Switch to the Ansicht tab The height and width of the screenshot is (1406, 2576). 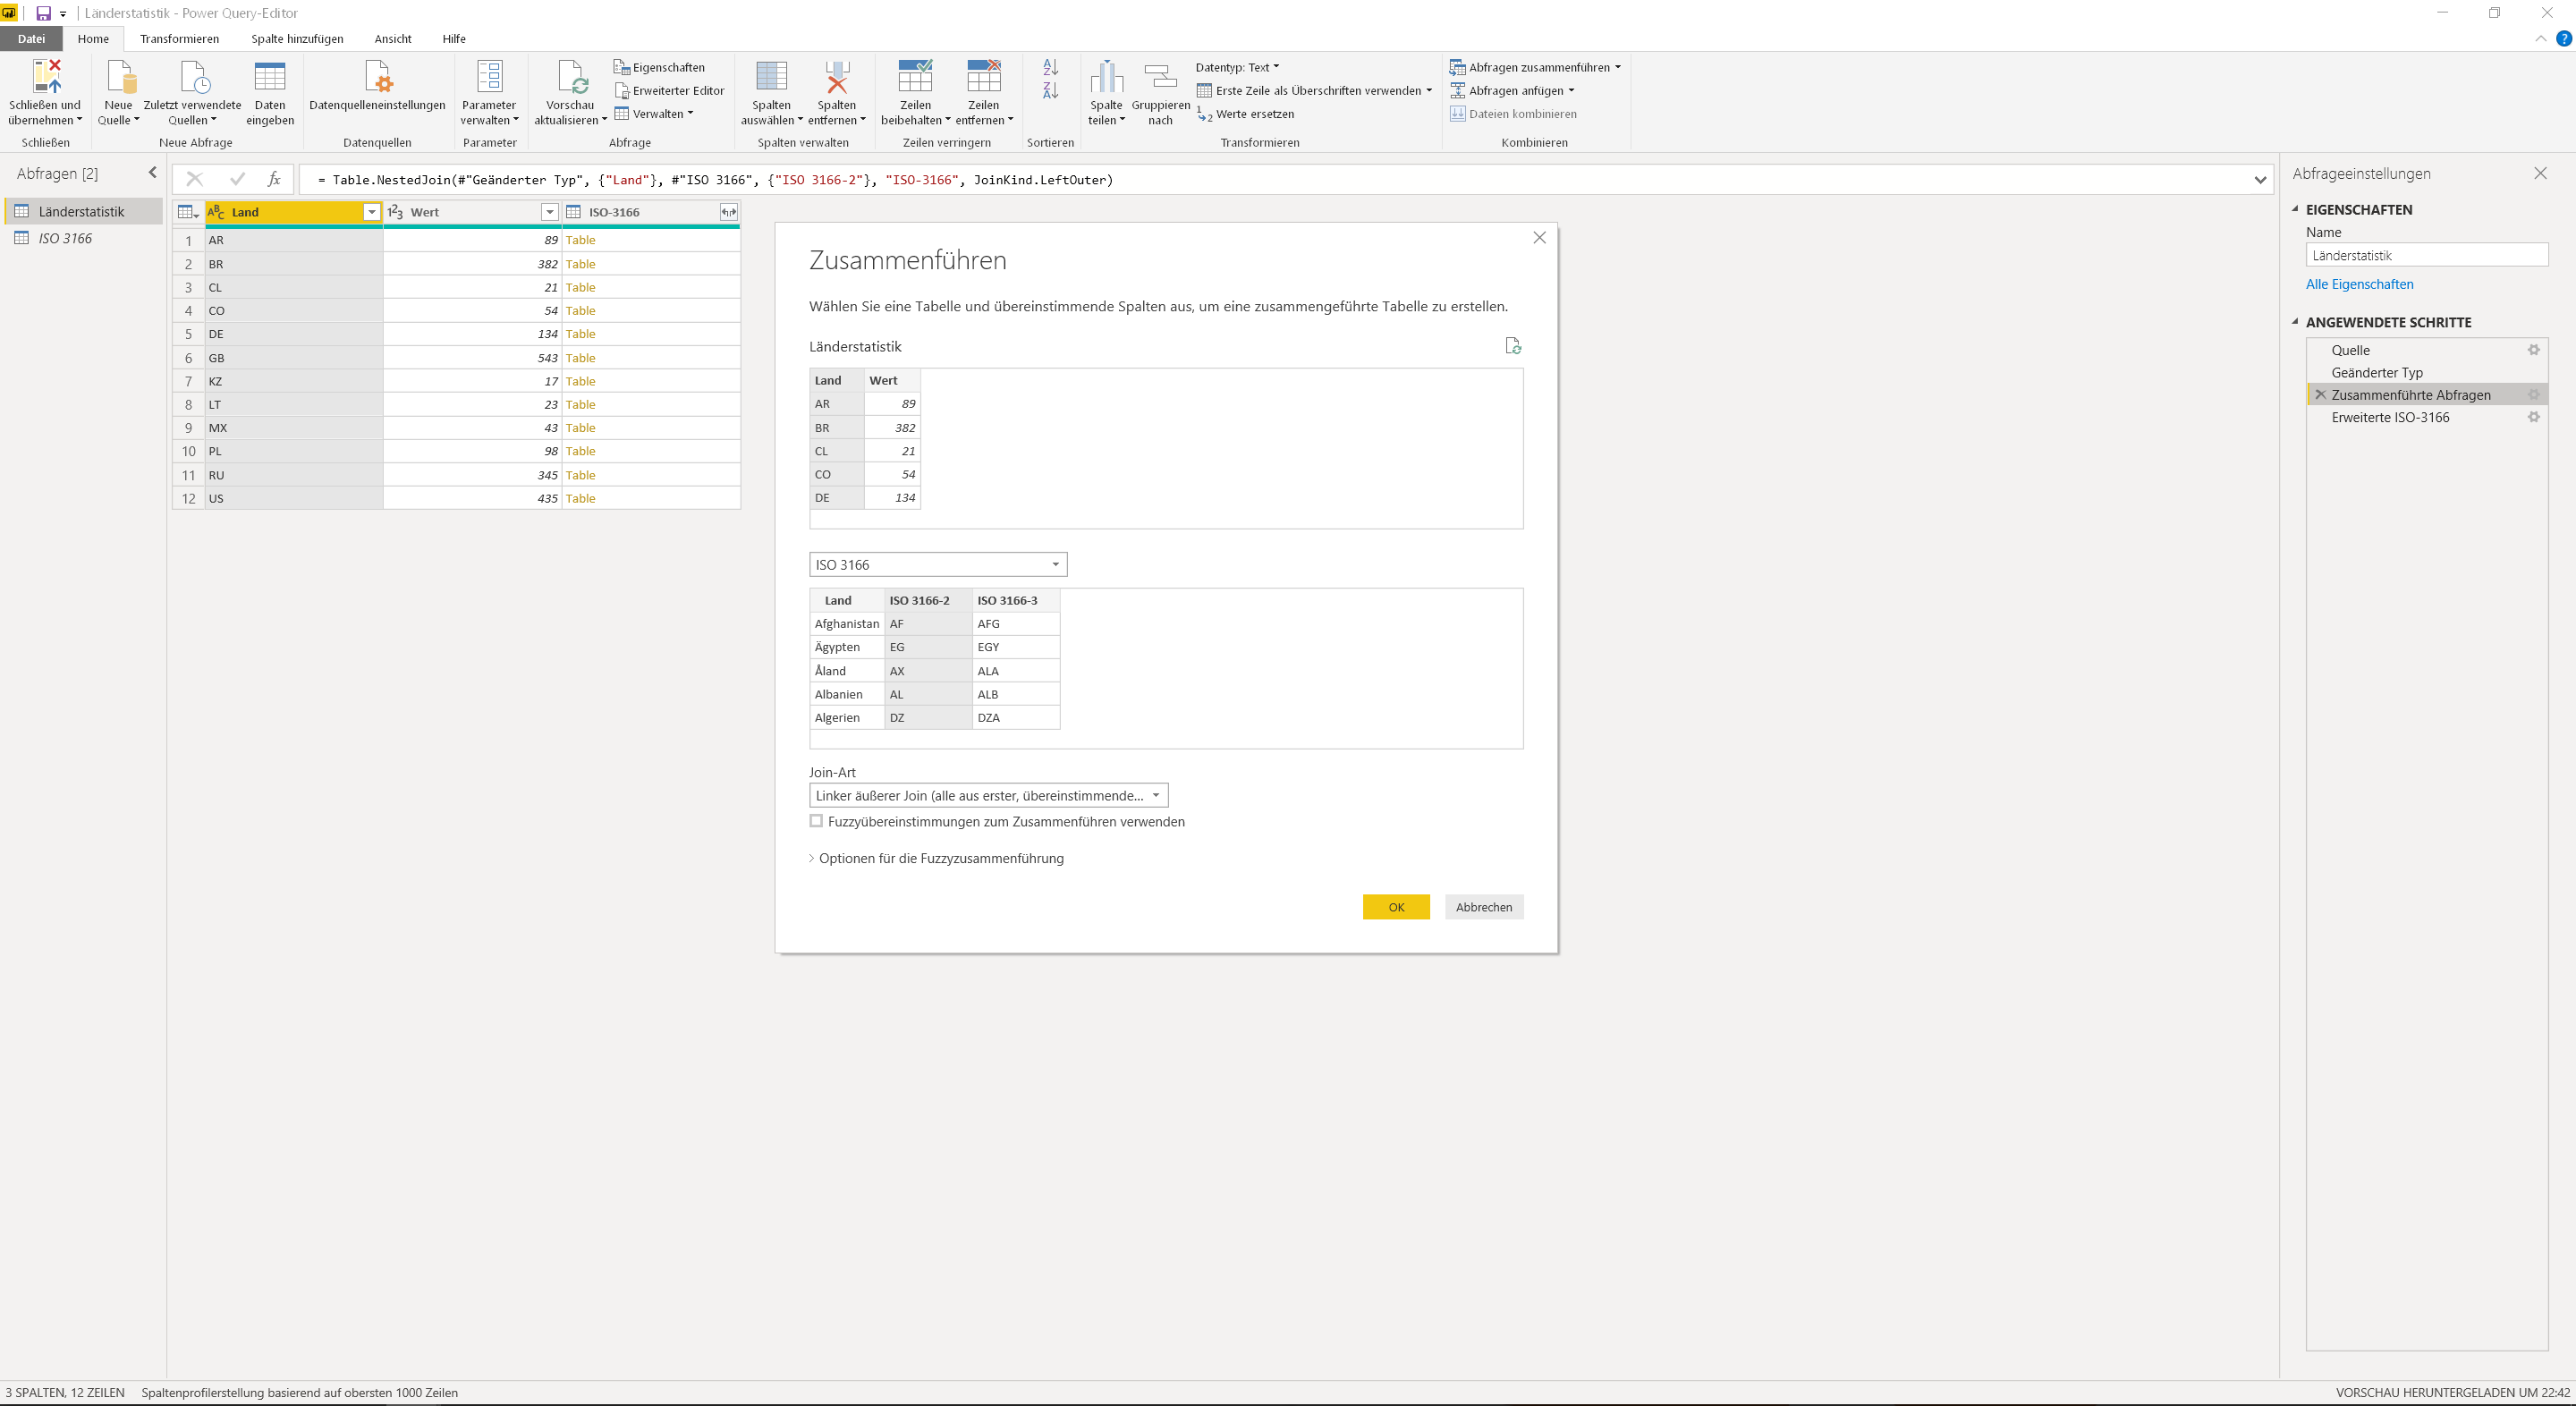click(x=392, y=38)
